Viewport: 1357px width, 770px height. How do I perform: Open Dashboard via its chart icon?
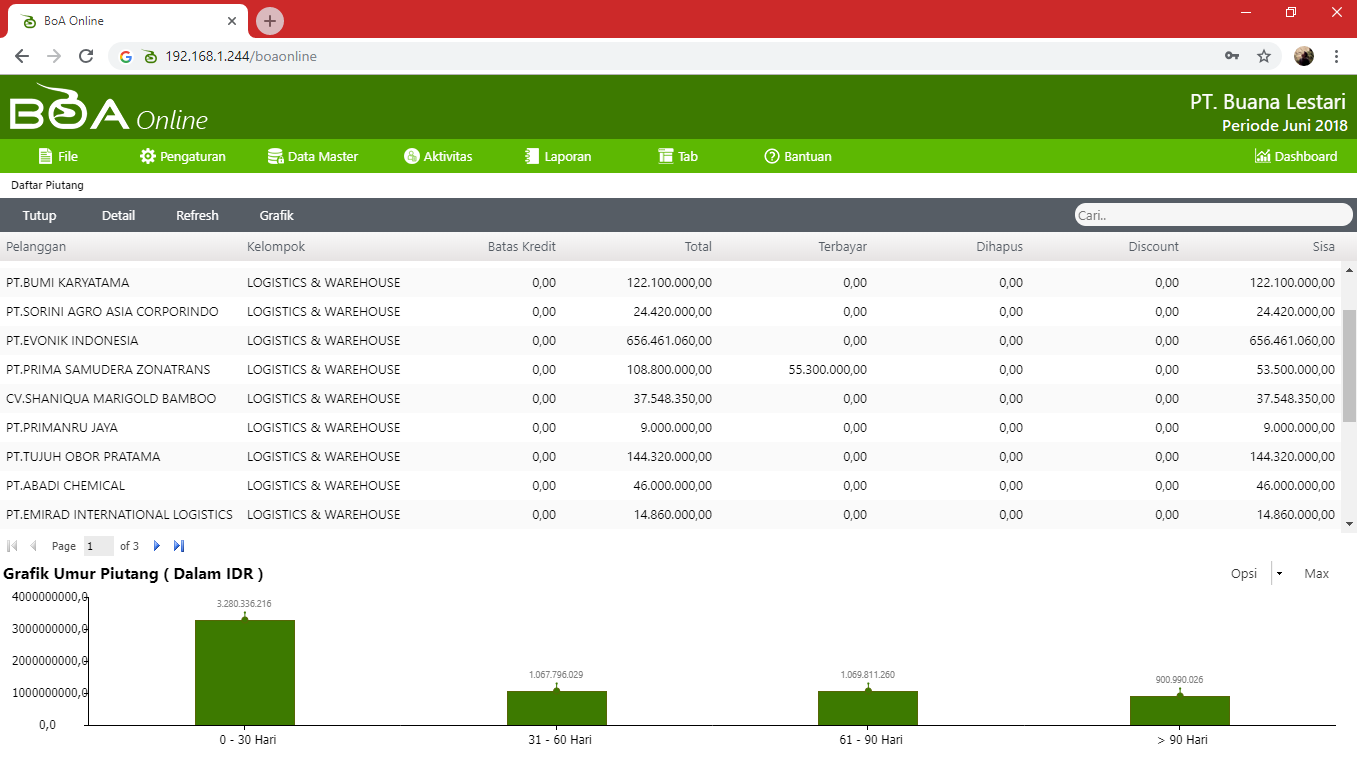click(x=1262, y=156)
